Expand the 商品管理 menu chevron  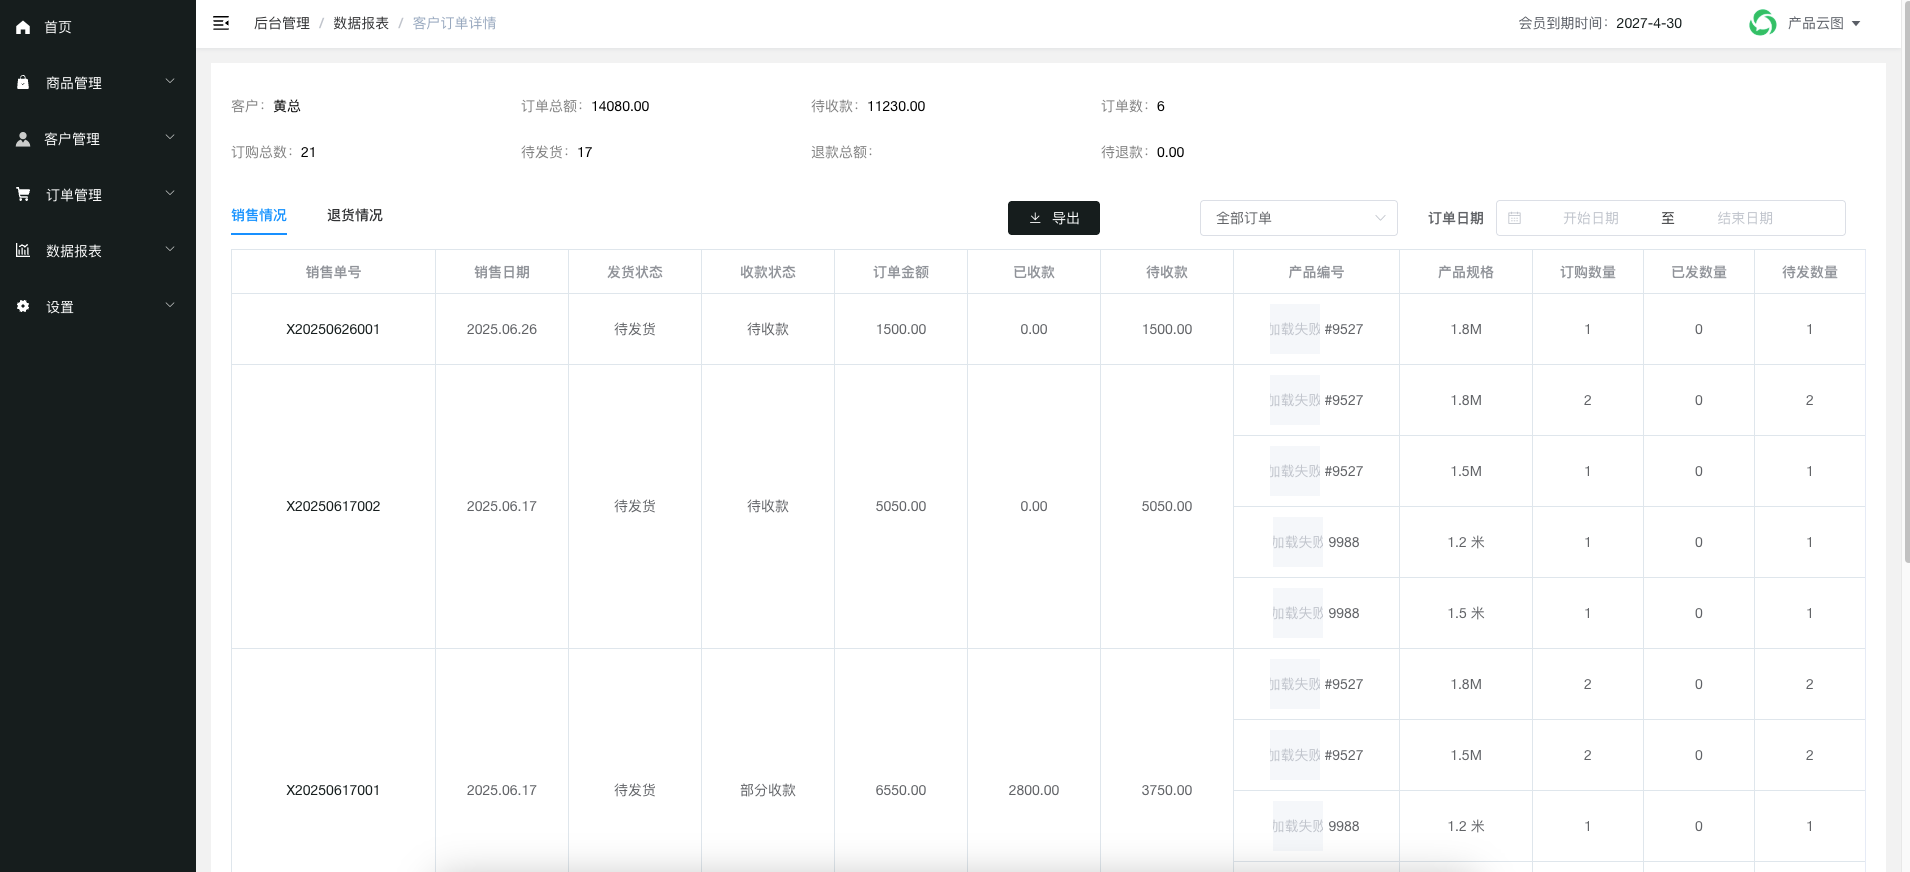(x=170, y=82)
